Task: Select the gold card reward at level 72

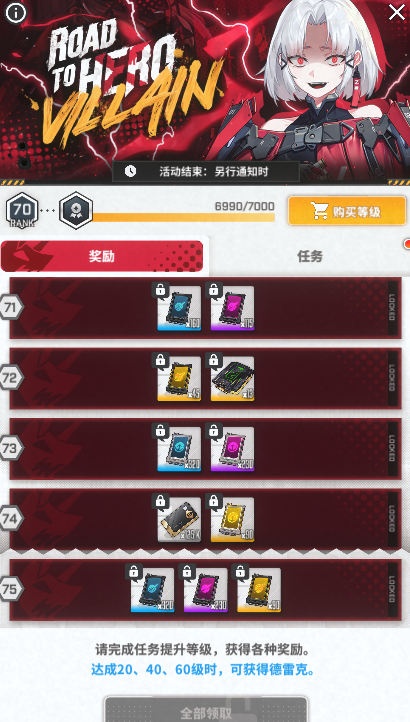Action: 179,378
